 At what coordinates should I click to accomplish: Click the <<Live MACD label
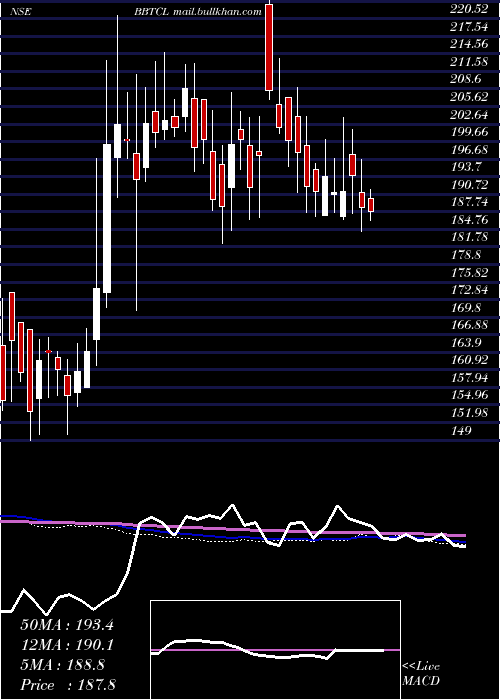tap(421, 674)
